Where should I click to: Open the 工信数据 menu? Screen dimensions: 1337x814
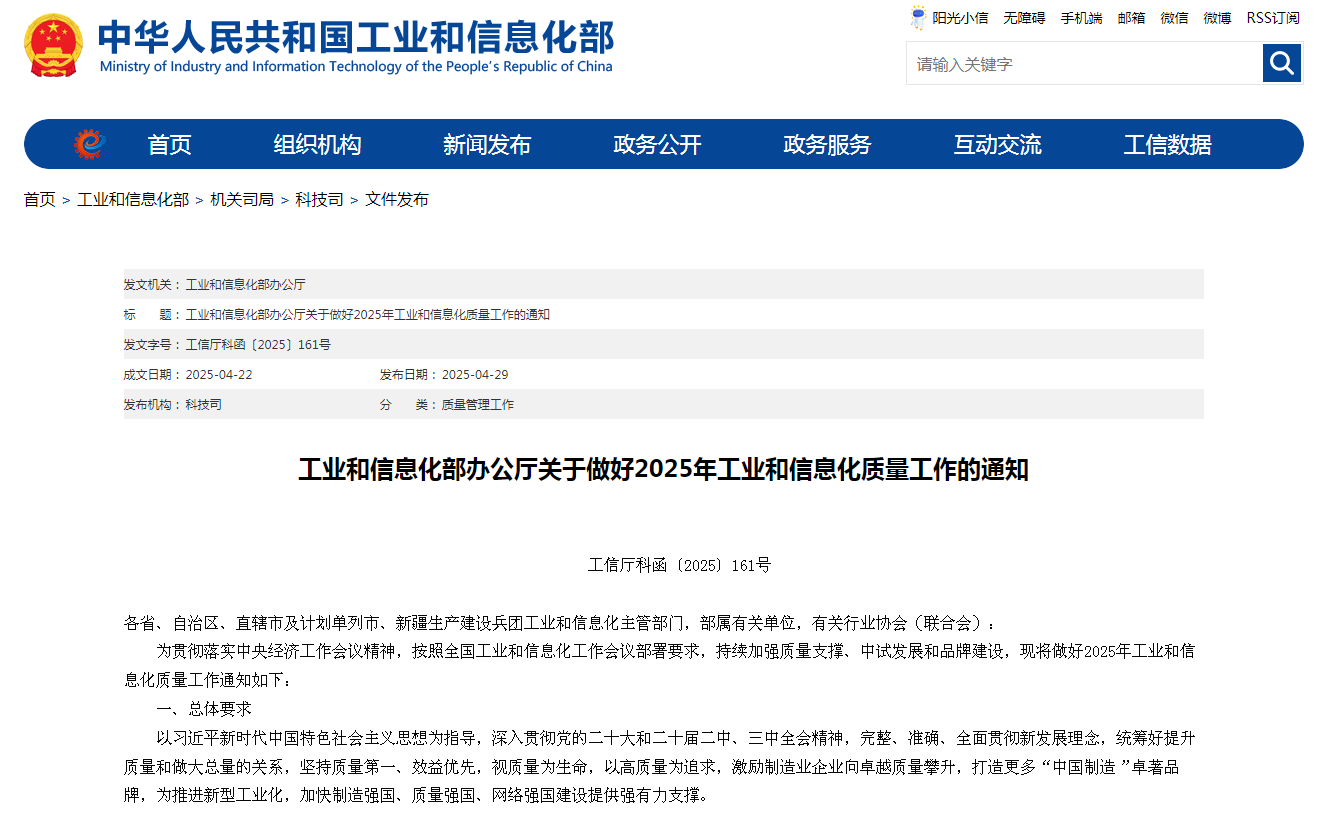click(x=1167, y=144)
